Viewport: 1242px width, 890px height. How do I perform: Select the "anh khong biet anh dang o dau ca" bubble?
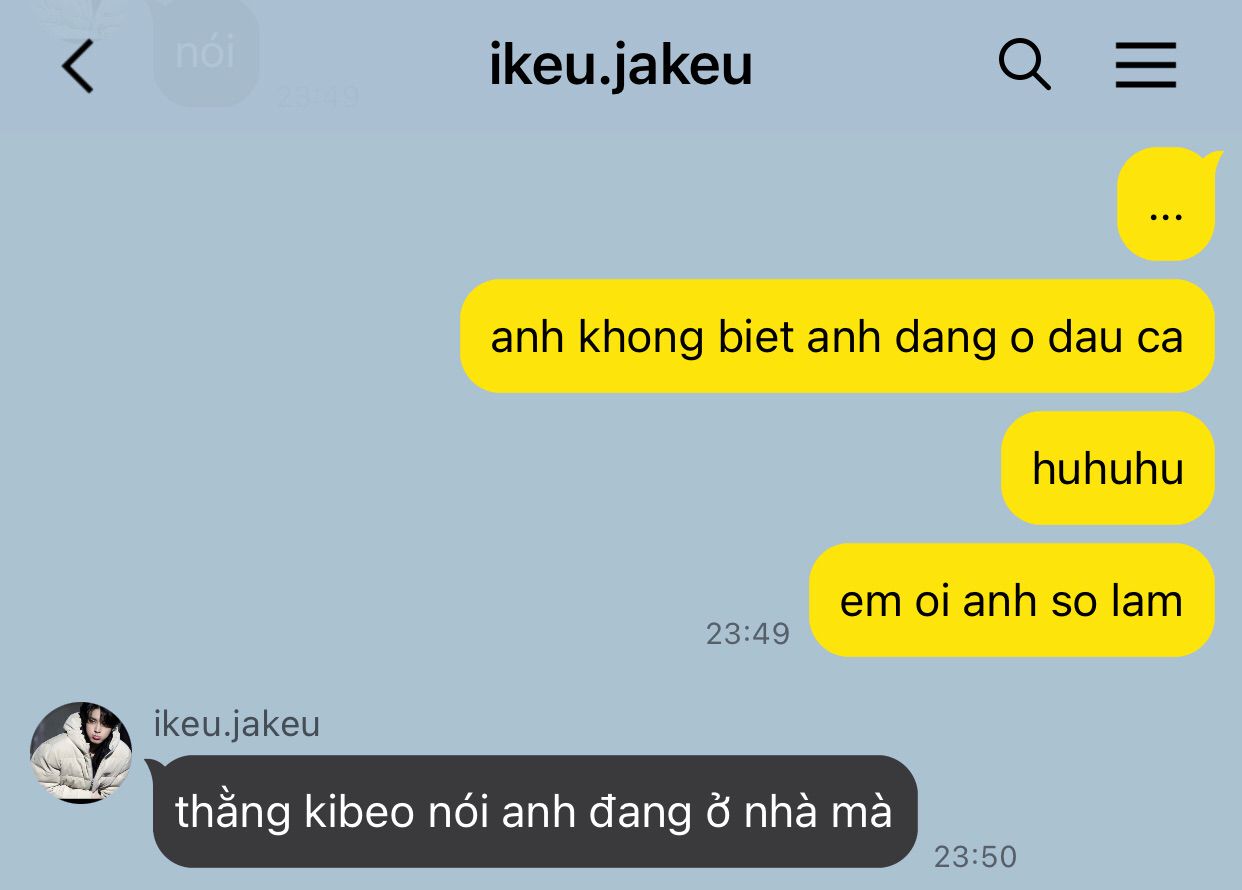point(837,336)
